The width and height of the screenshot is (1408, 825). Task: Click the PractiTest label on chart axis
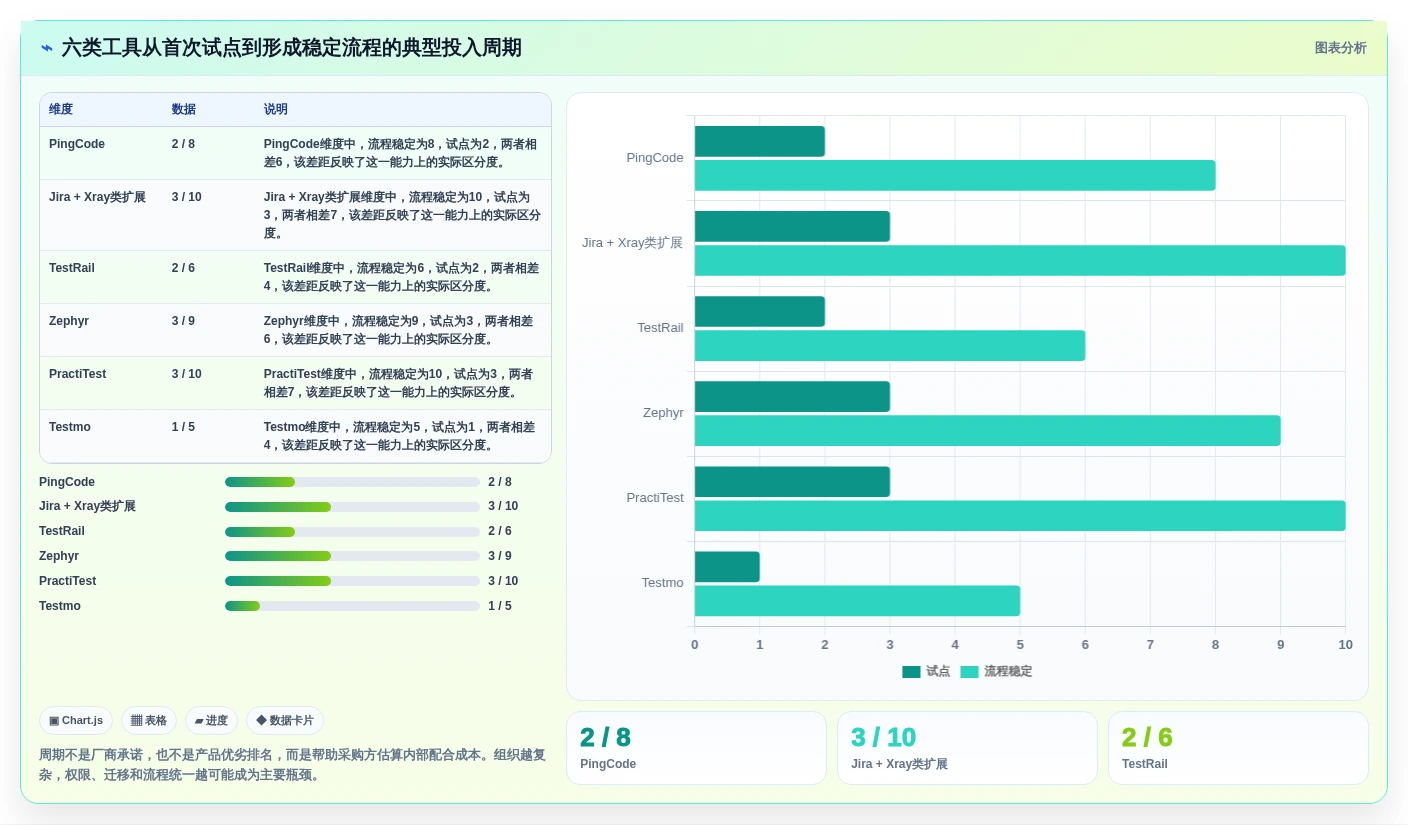(655, 498)
